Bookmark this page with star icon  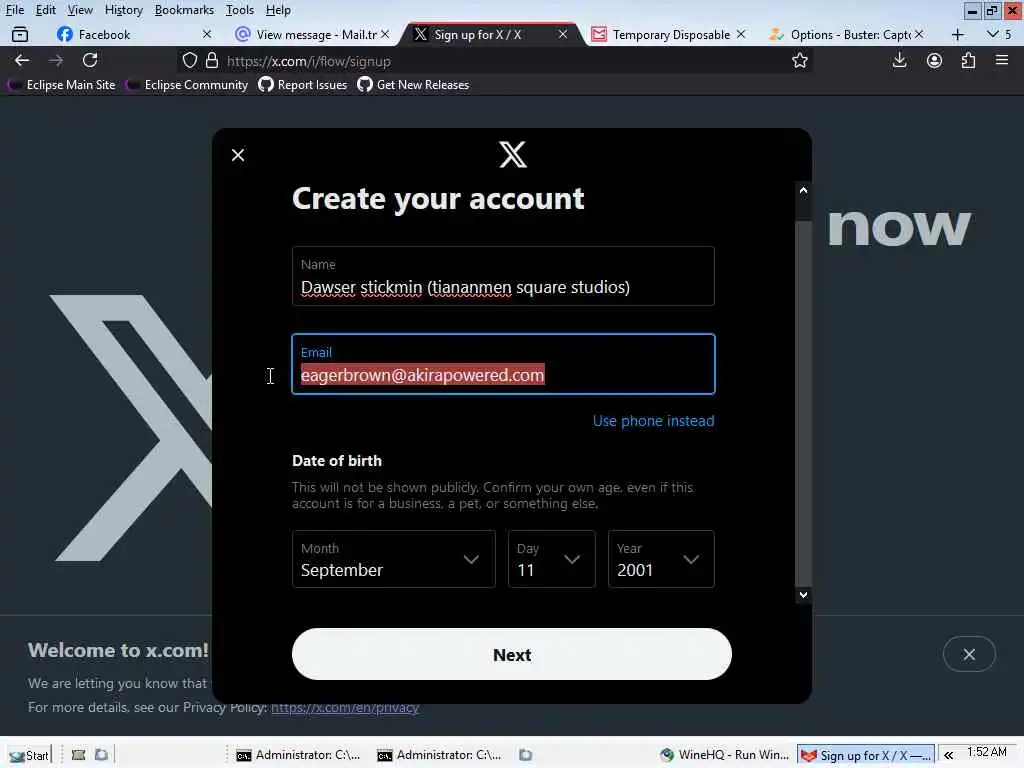pos(799,61)
